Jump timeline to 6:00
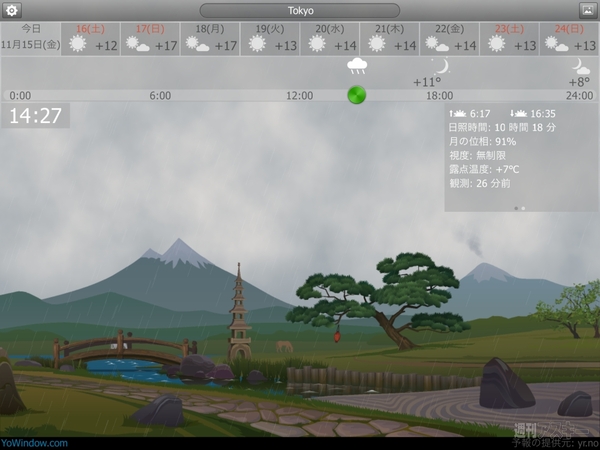Image resolution: width=600 pixels, height=450 pixels. (160, 96)
